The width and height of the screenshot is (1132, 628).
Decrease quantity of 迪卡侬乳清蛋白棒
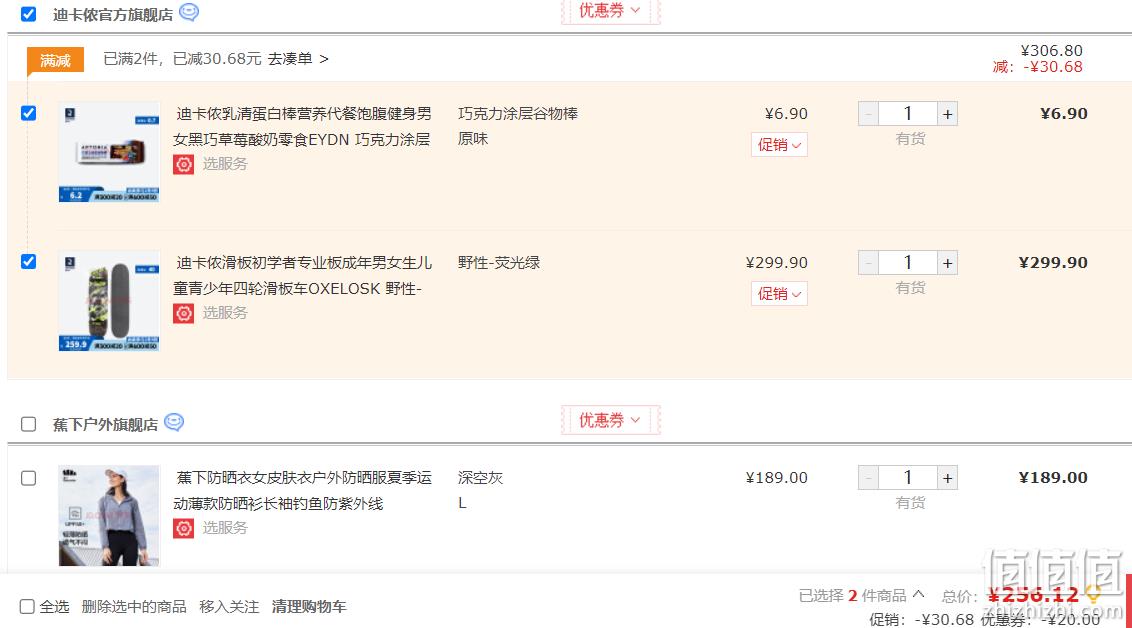pyautogui.click(x=868, y=114)
